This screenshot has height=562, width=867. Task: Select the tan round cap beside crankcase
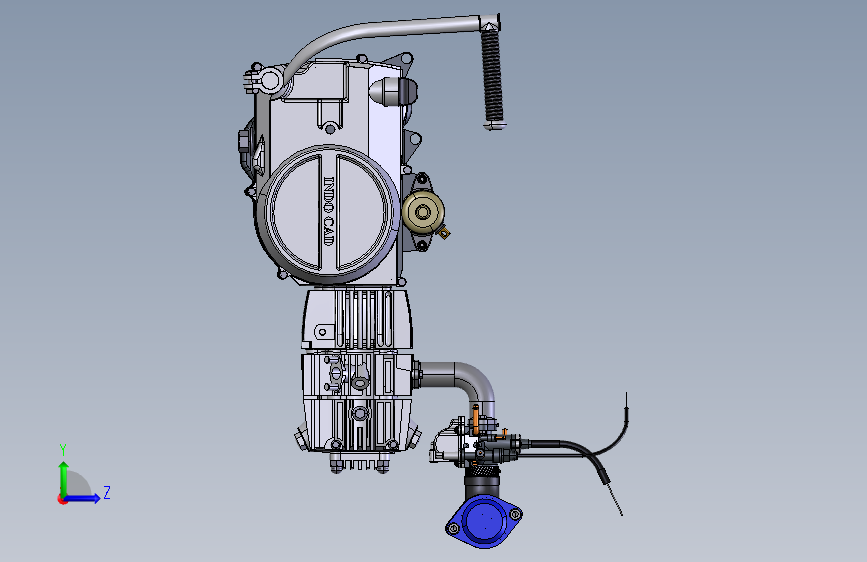(x=423, y=212)
